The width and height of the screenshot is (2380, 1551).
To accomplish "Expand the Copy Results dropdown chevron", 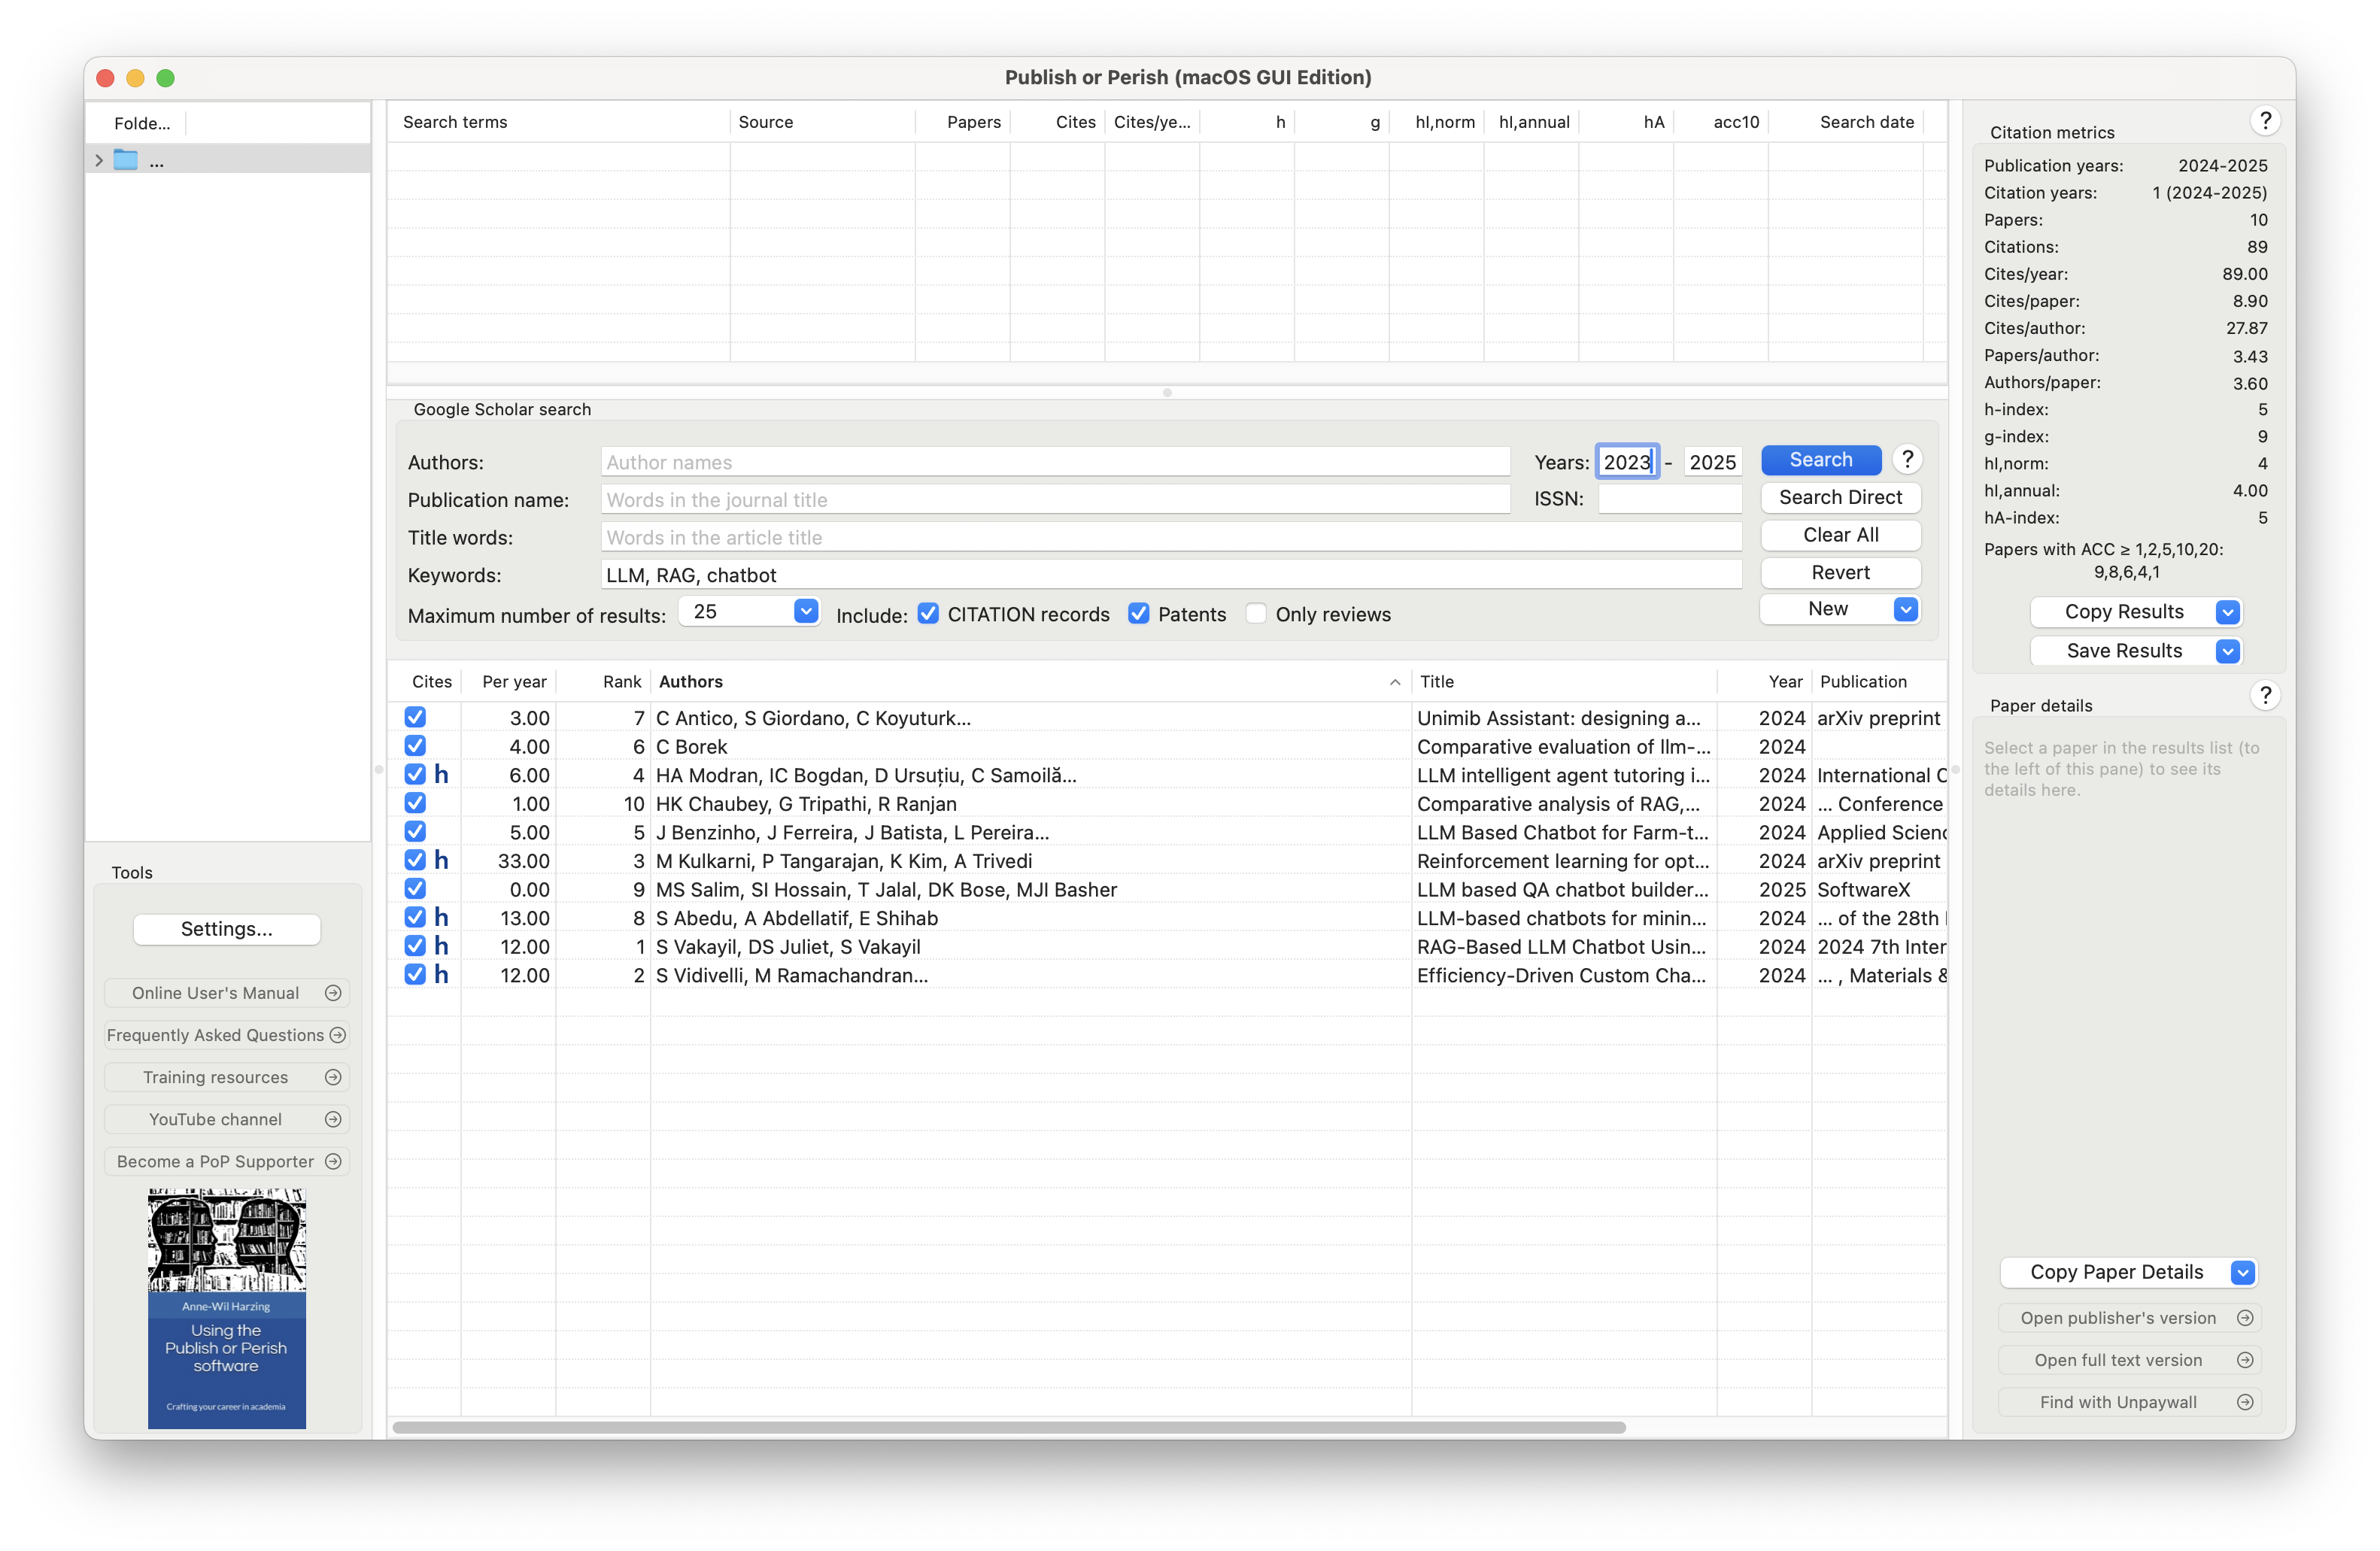I will pos(2228,612).
